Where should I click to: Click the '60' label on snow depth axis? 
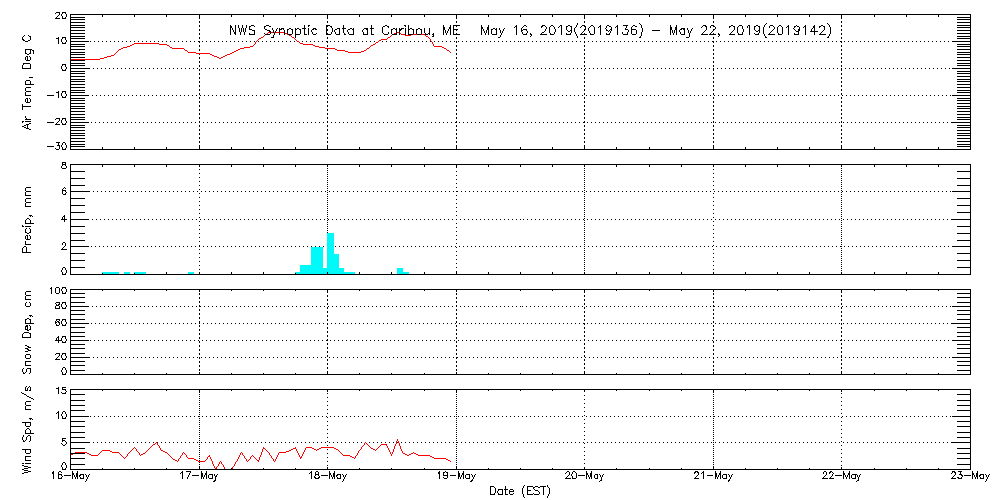59,324
